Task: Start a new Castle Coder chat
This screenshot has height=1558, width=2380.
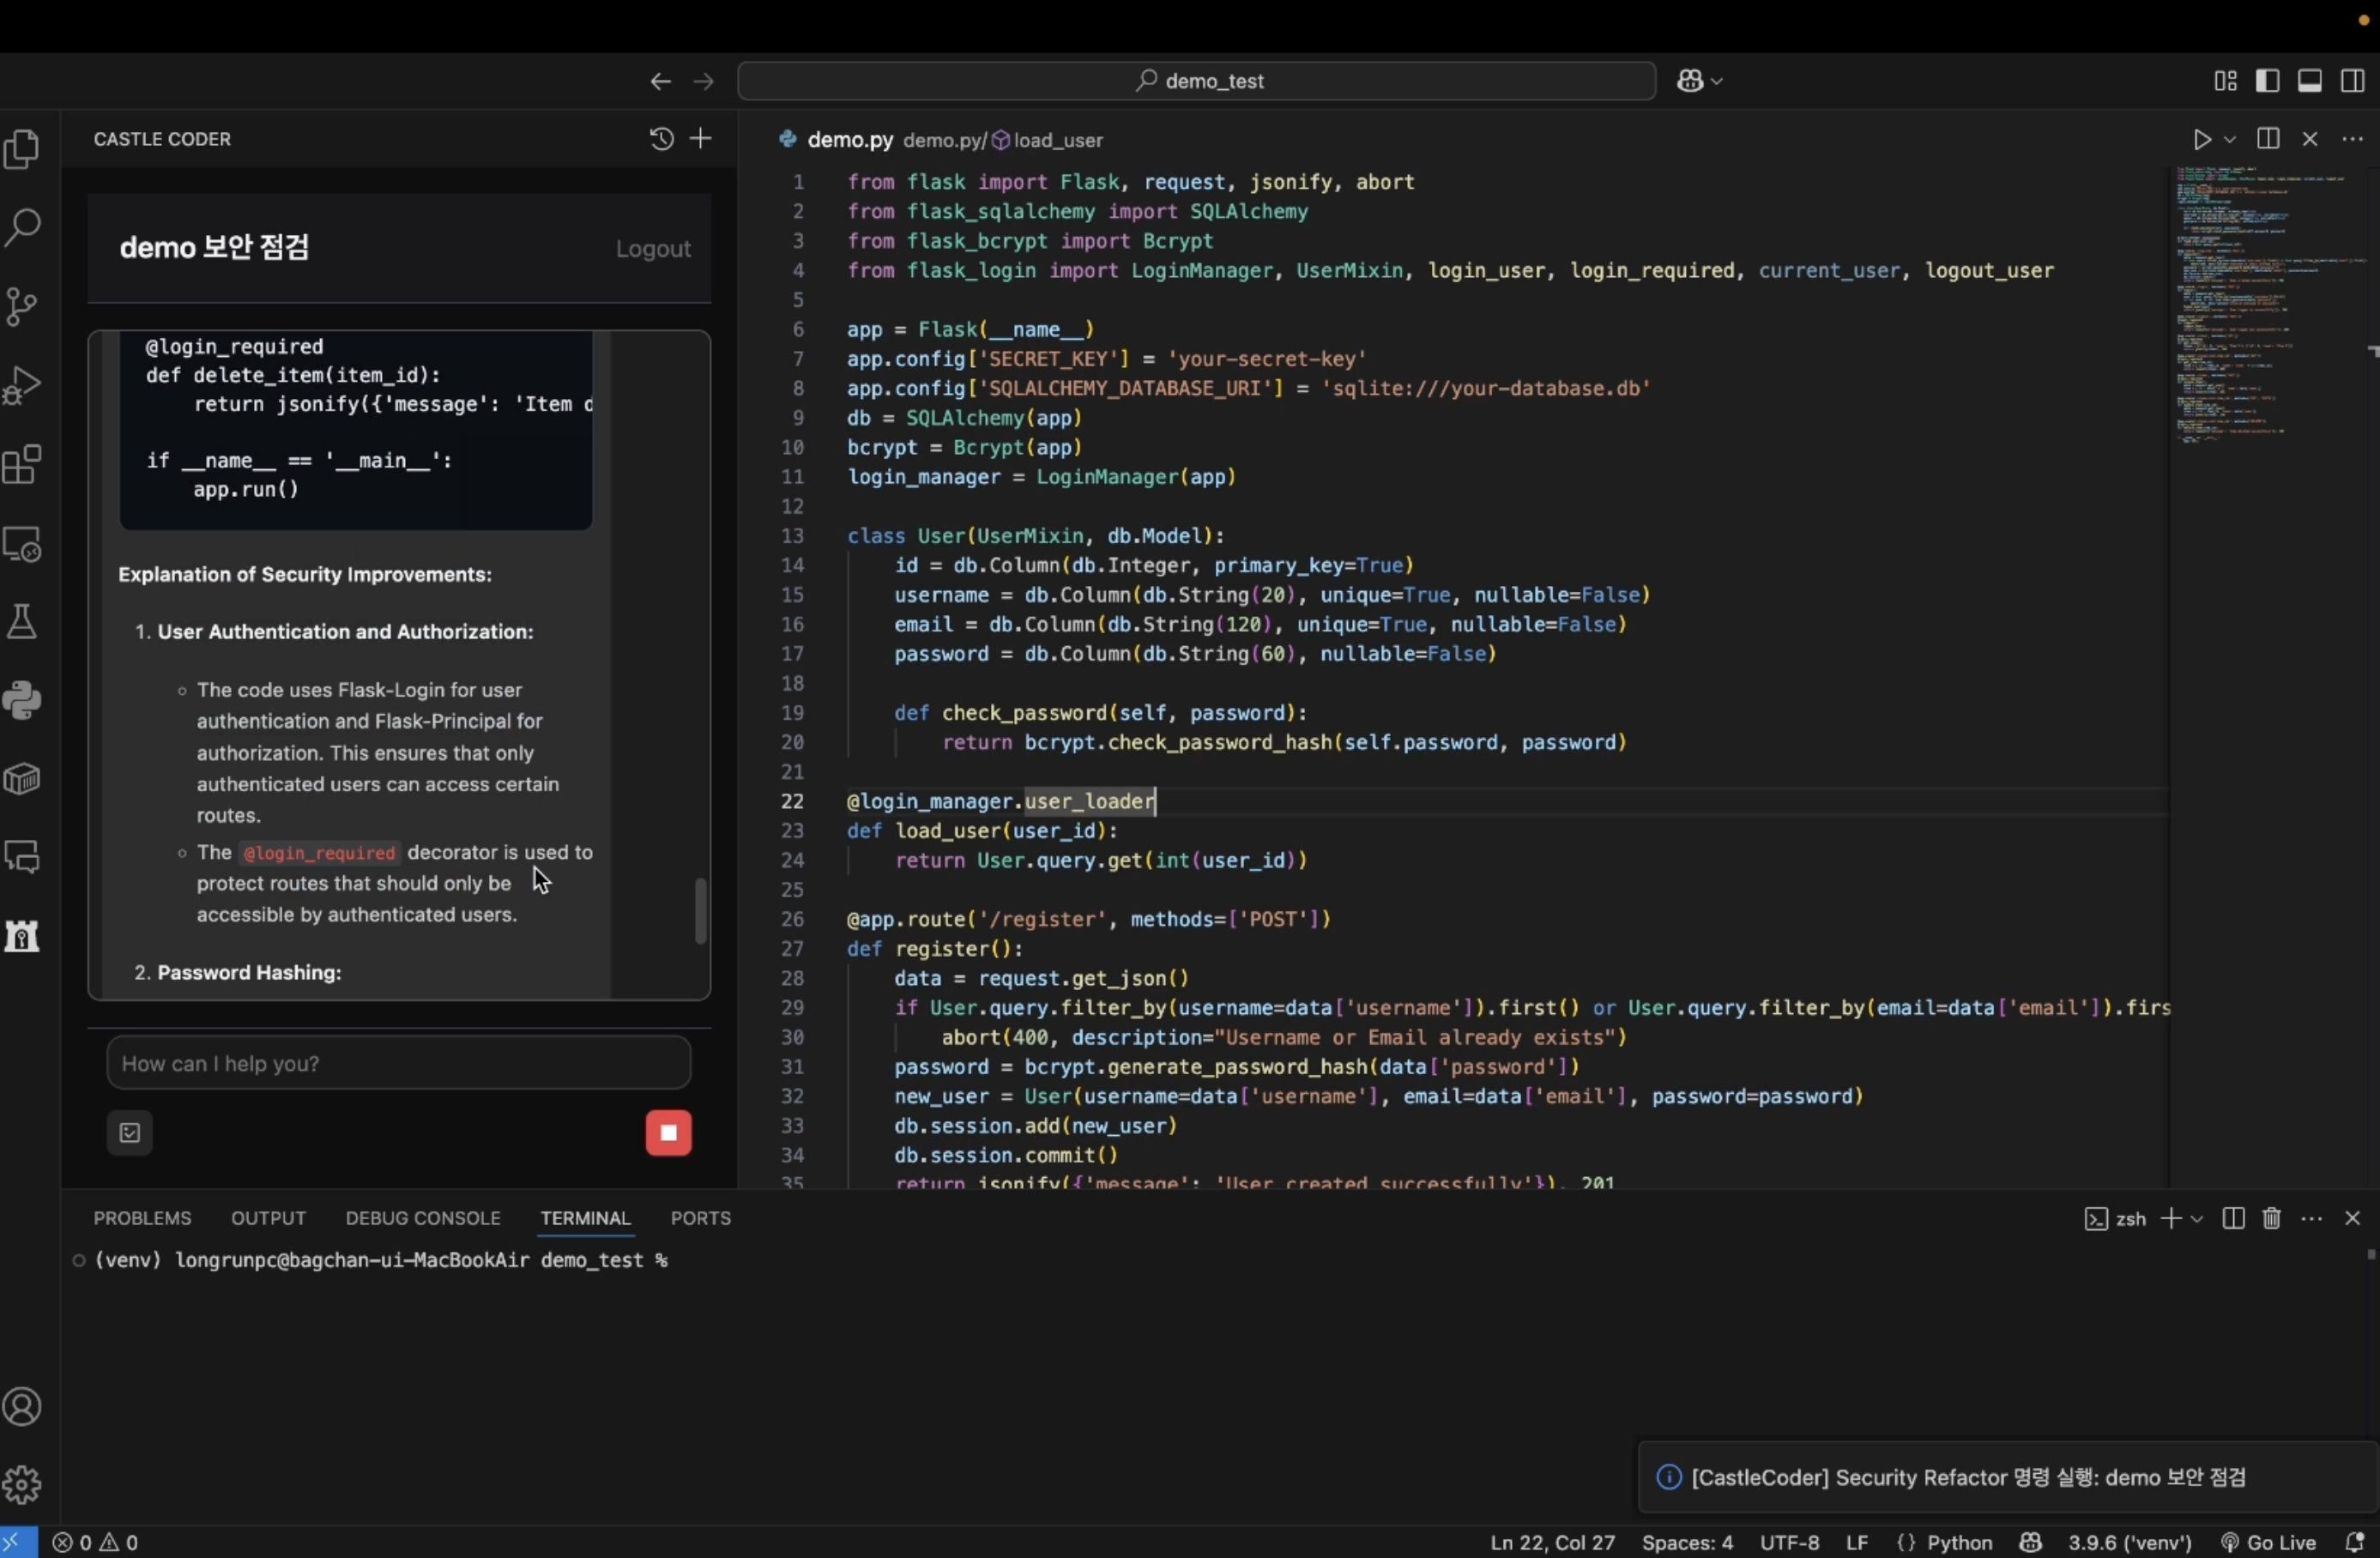Action: [701, 139]
